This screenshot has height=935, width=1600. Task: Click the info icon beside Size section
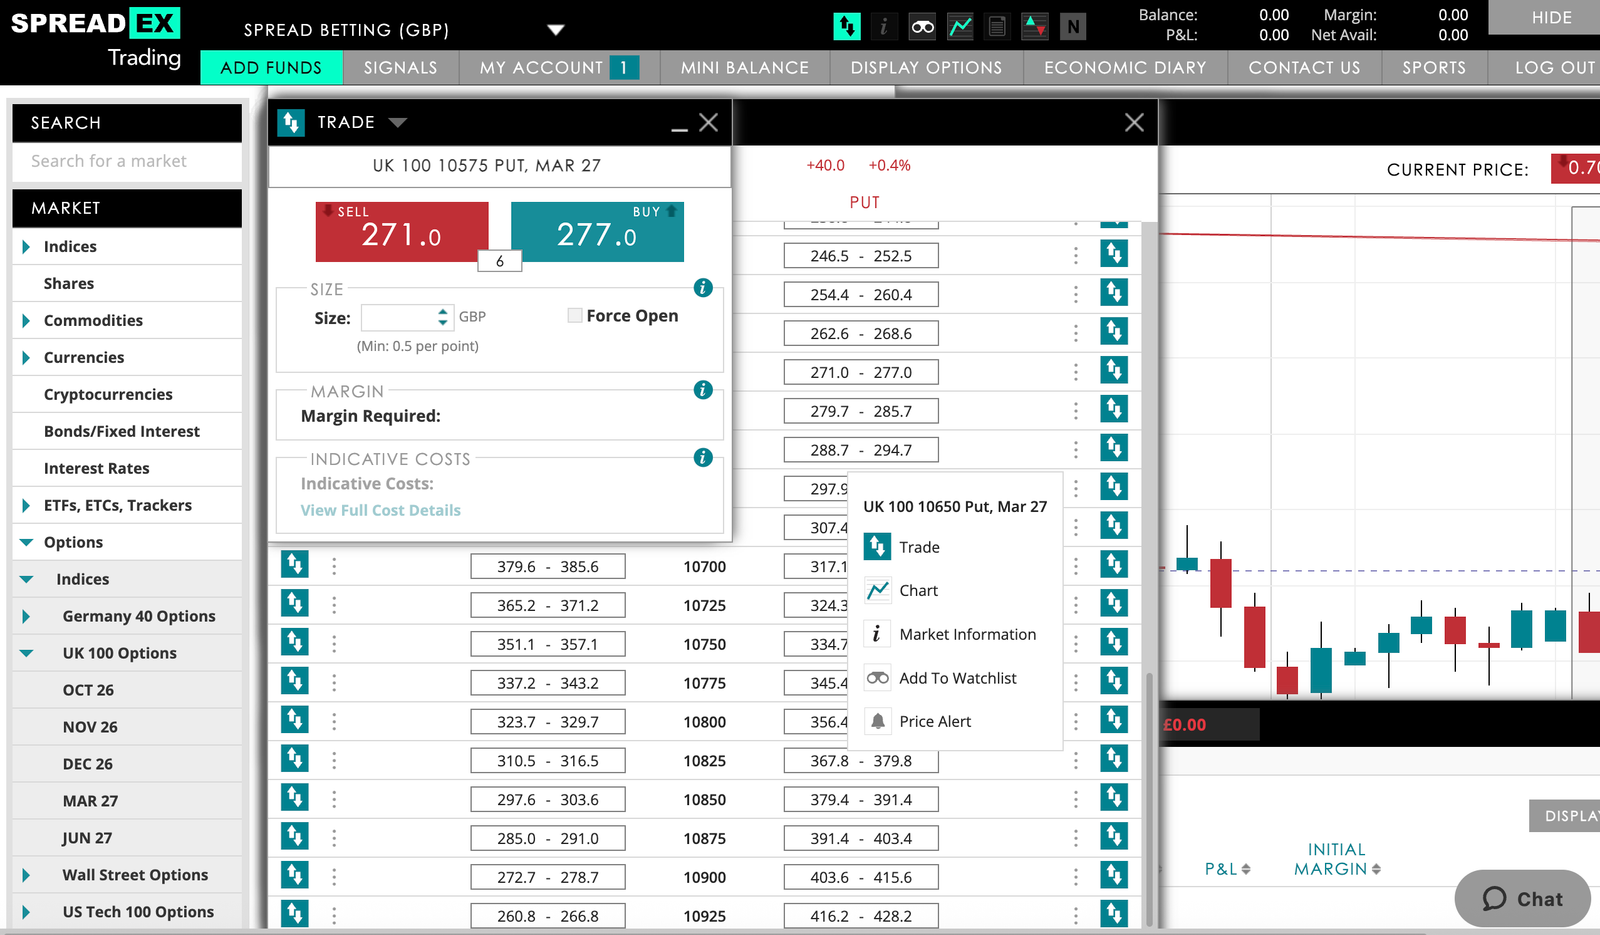(703, 288)
